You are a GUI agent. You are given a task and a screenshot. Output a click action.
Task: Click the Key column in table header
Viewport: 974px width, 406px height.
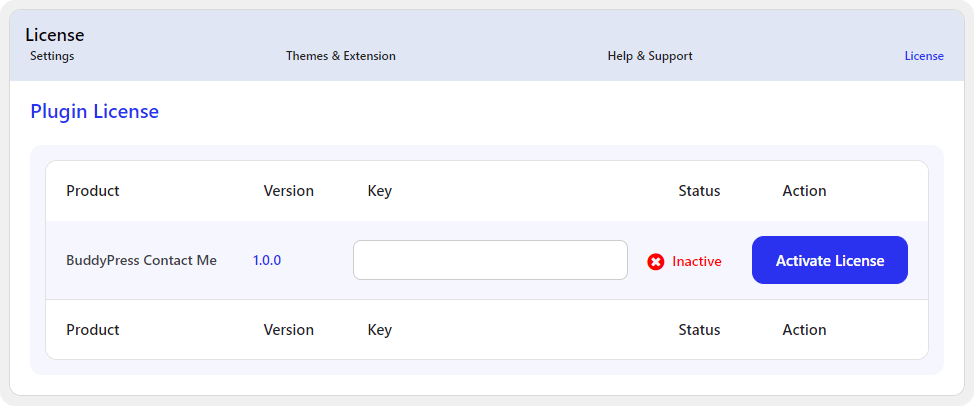(380, 191)
